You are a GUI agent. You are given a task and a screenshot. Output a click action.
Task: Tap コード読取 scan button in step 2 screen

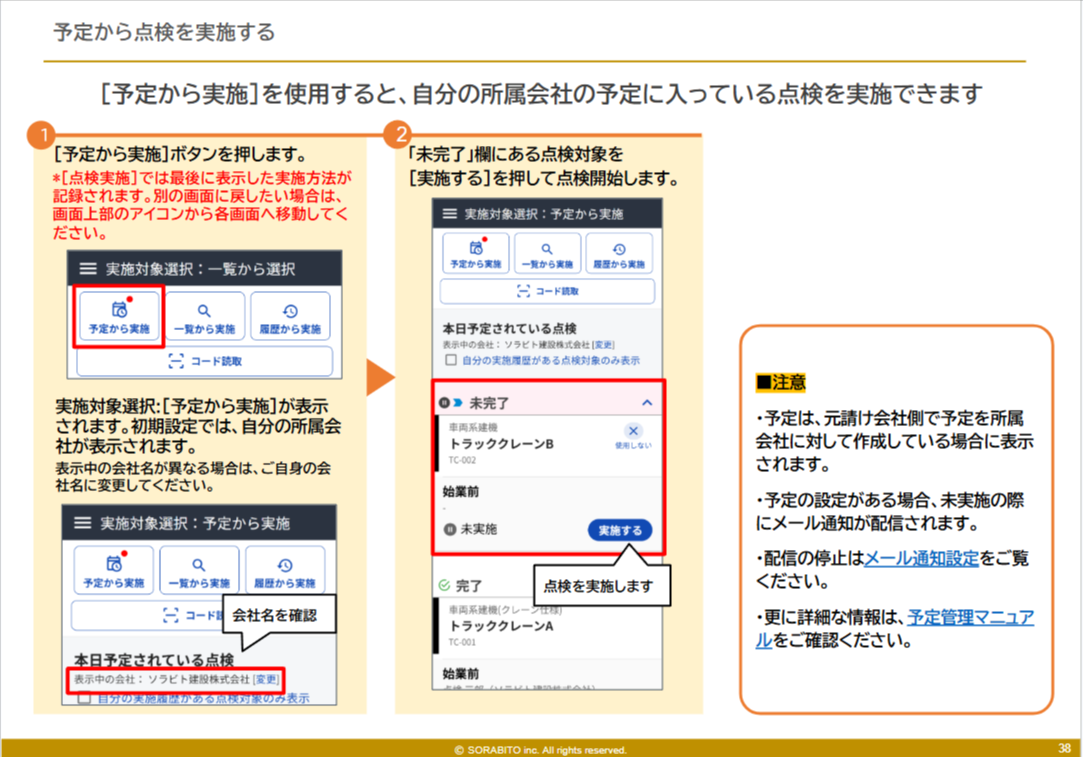point(547,291)
